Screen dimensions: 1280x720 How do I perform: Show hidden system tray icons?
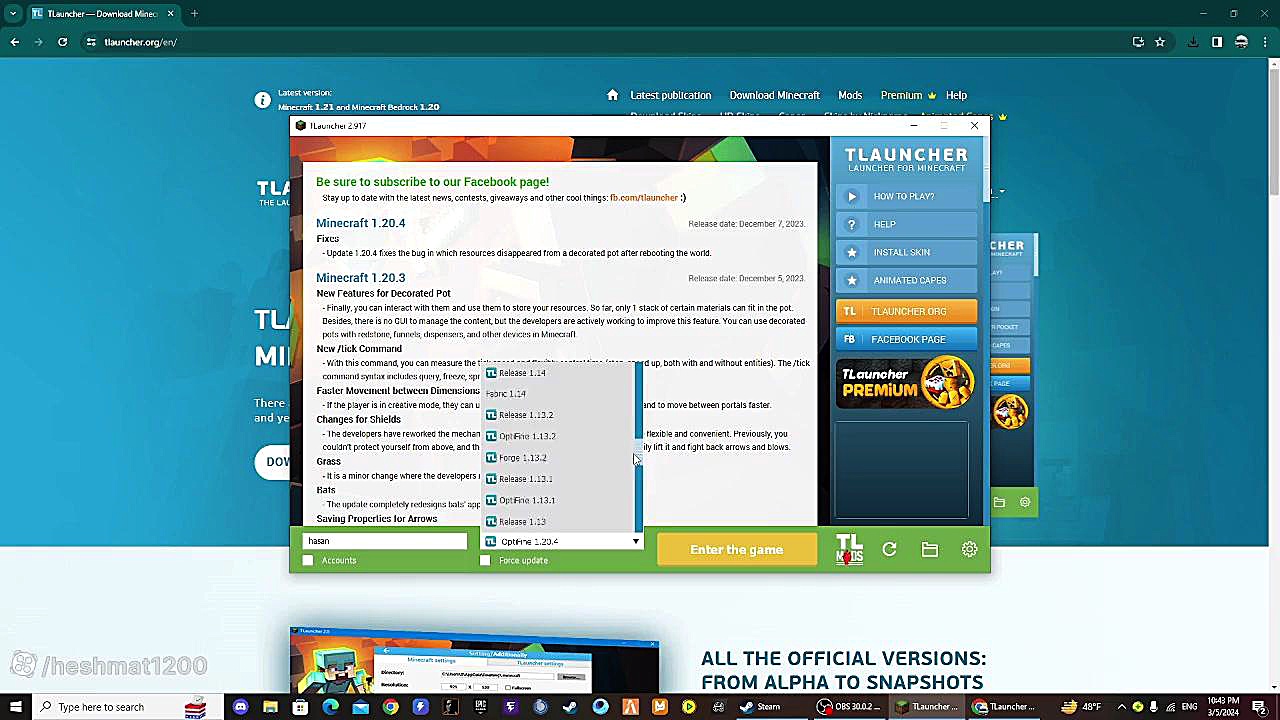1121,707
